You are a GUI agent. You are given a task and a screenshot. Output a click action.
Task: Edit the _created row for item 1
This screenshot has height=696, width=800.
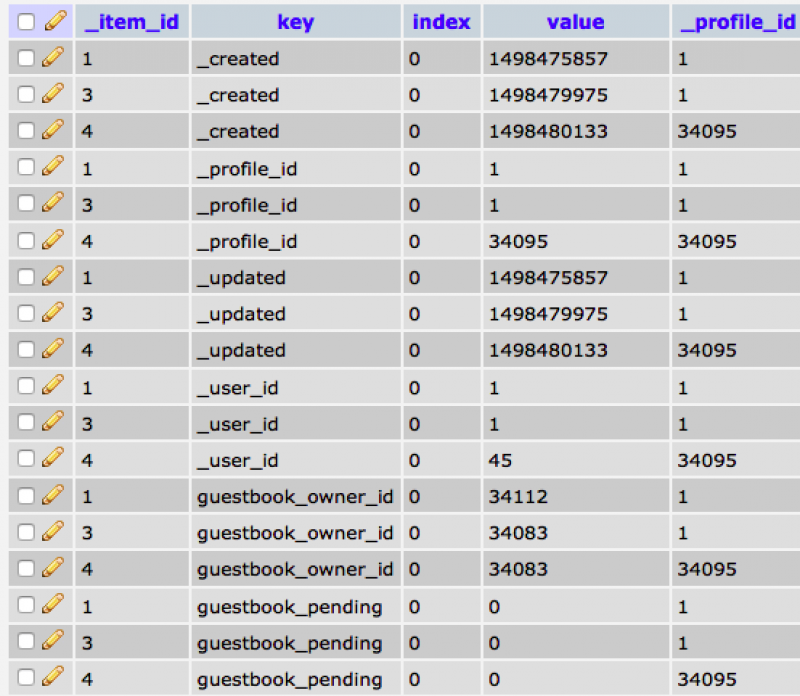point(53,57)
